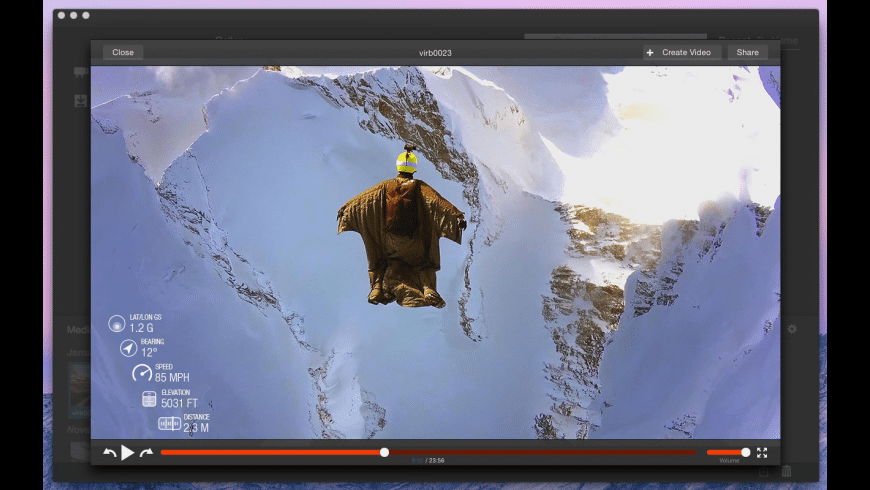Click the save icon in background sidebar
The width and height of the screenshot is (870, 490).
pos(81,101)
